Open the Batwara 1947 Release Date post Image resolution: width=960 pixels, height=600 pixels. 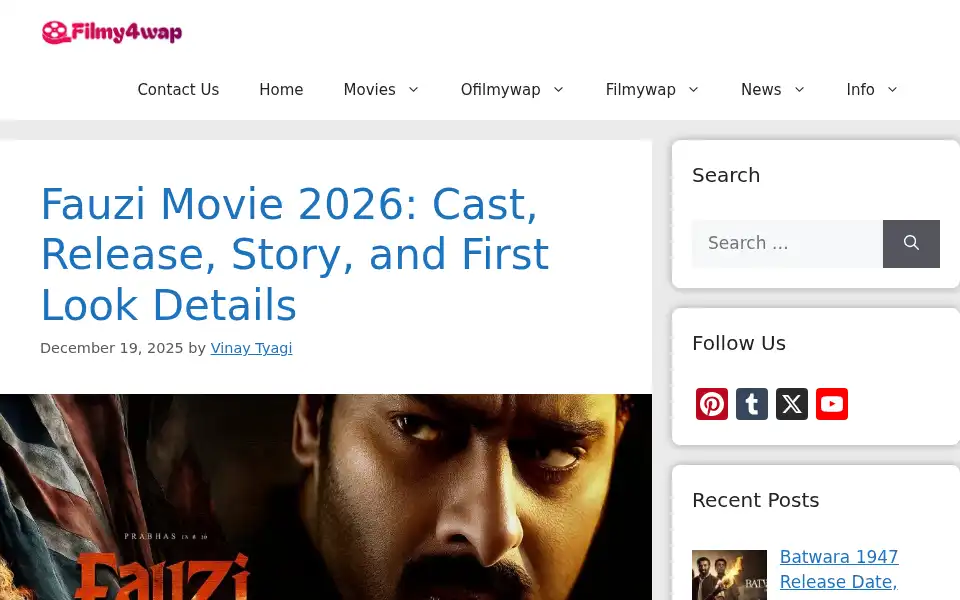839,569
